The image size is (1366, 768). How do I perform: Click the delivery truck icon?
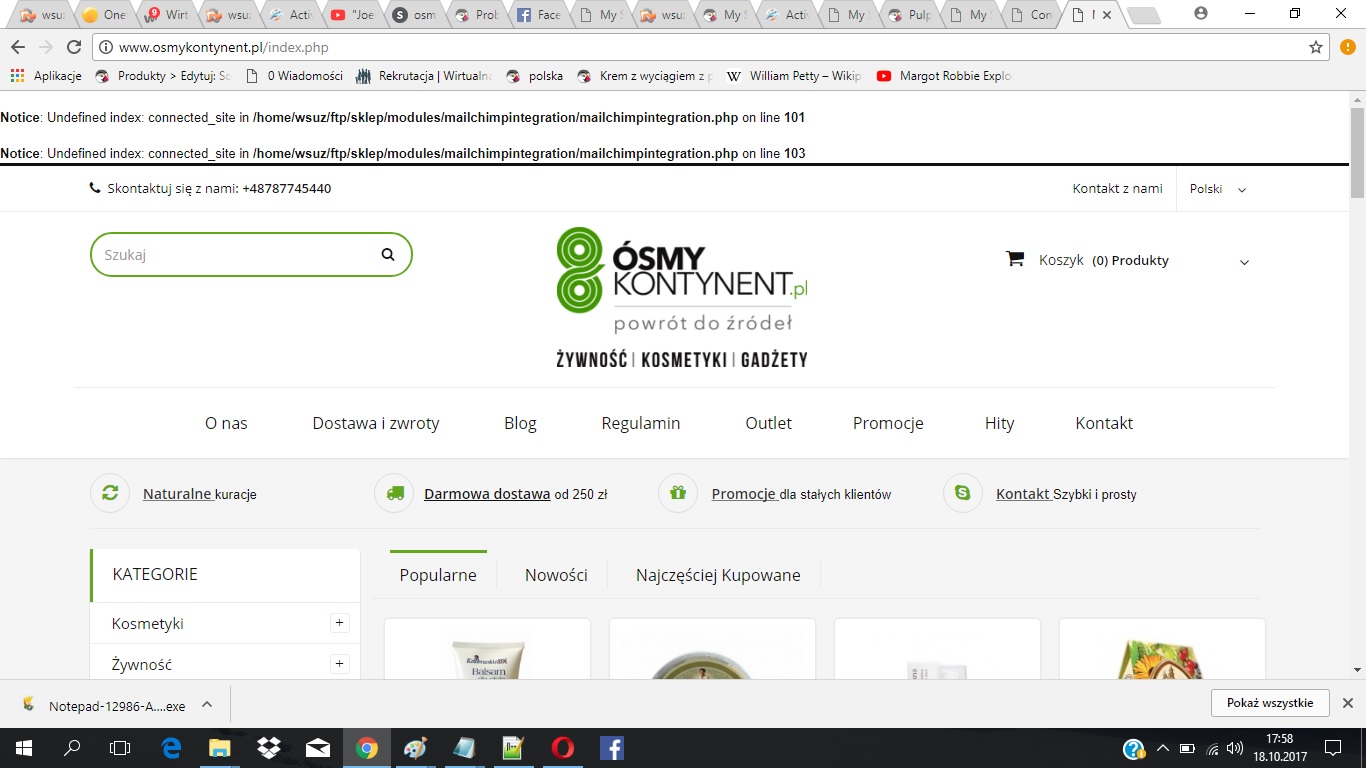pyautogui.click(x=394, y=493)
